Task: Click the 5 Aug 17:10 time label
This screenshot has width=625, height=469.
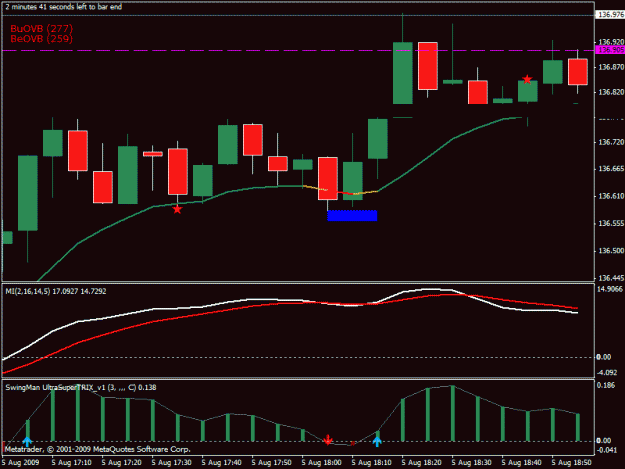Action: [x=71, y=463]
